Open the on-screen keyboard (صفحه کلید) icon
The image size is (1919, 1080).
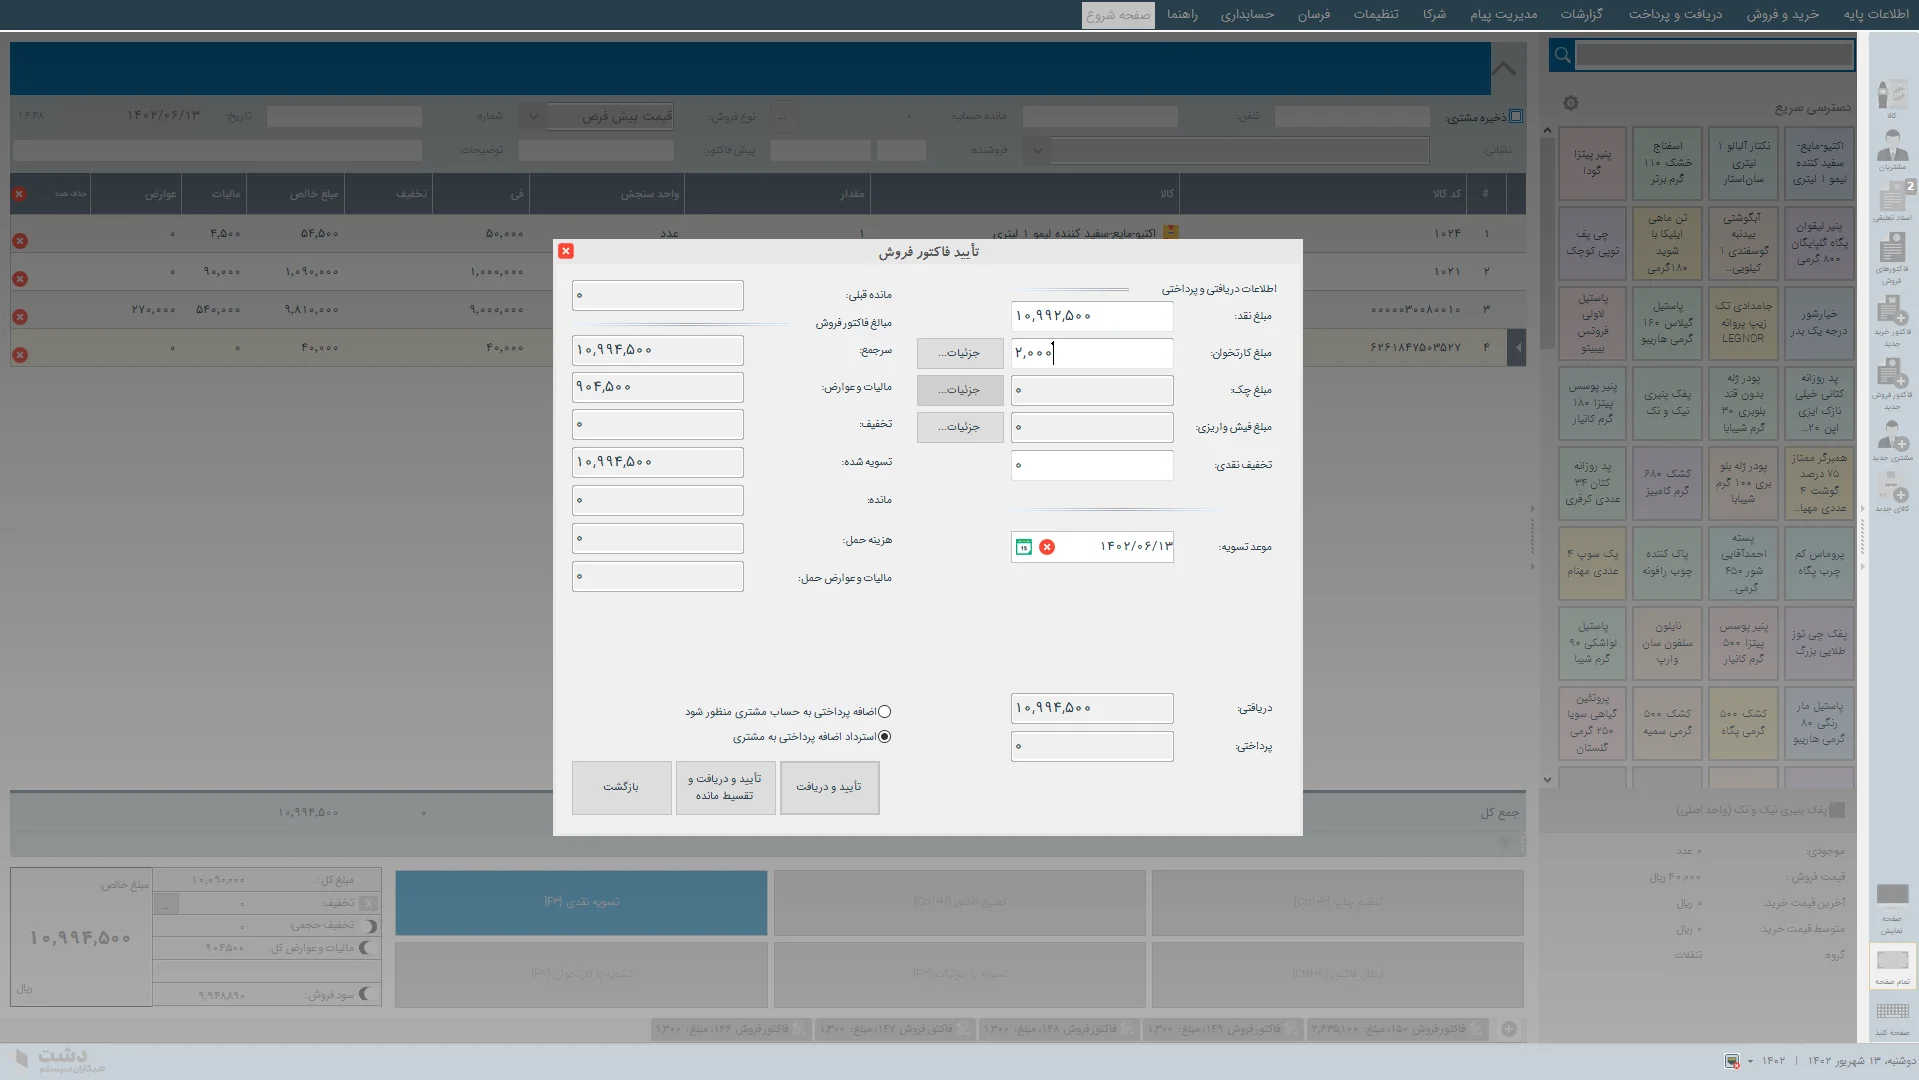[1892, 1015]
